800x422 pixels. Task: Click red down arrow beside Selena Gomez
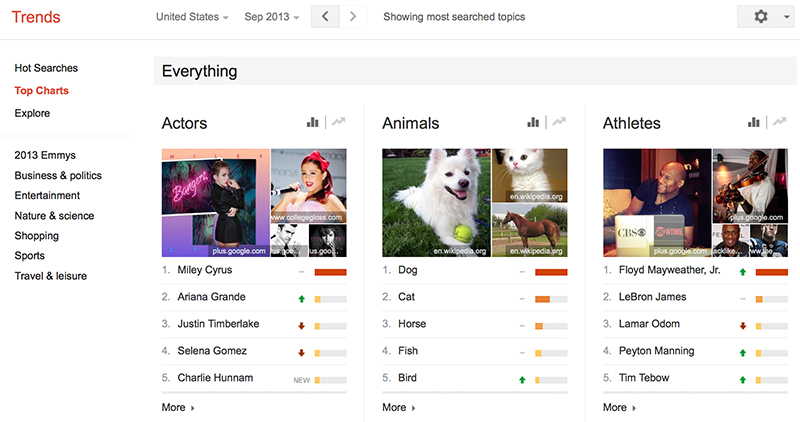click(x=302, y=353)
